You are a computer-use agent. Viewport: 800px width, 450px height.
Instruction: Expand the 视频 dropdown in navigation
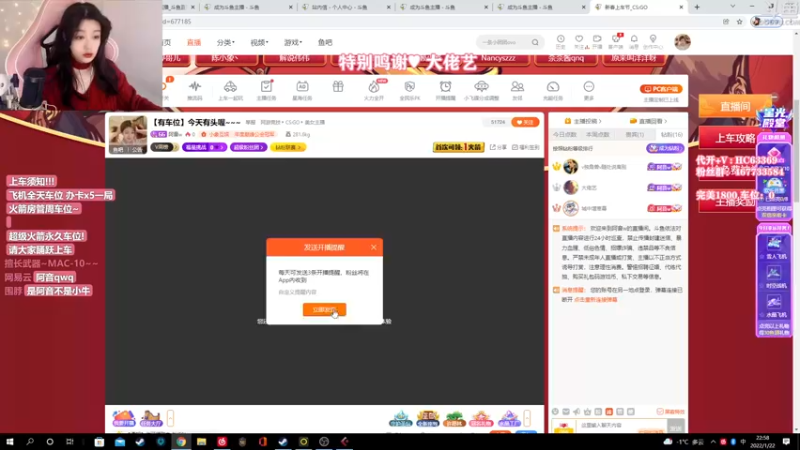pyautogui.click(x=259, y=42)
